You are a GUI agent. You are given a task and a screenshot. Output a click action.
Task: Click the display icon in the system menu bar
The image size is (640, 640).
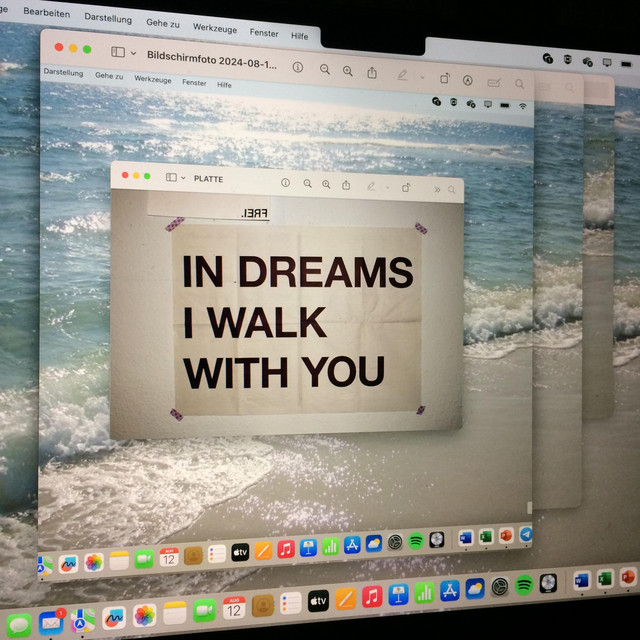click(607, 62)
